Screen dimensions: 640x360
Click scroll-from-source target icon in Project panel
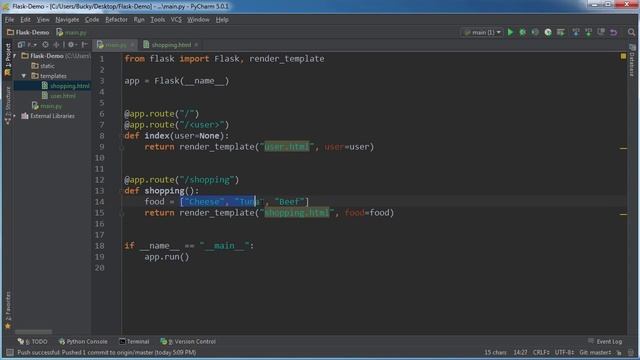(x=45, y=44)
